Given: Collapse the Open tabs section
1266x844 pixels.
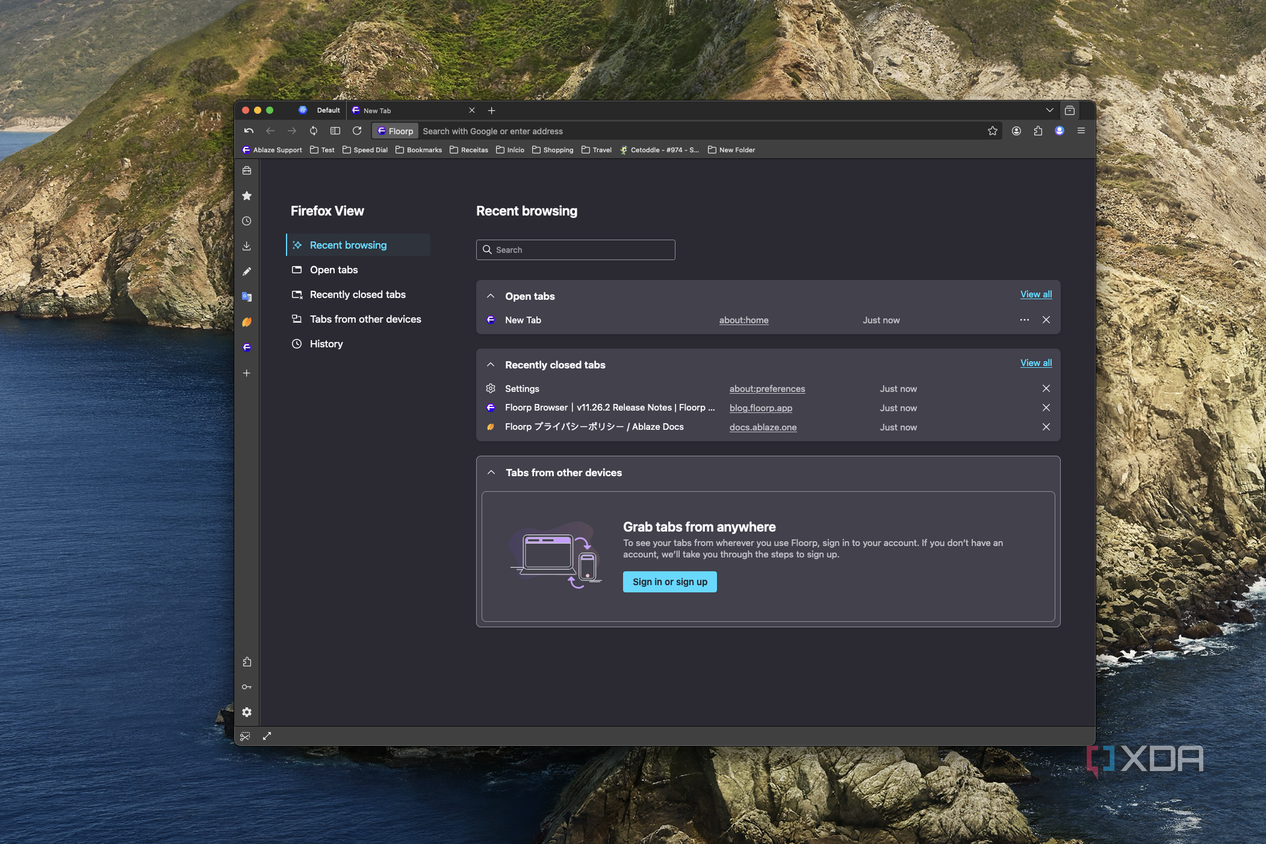Looking at the screenshot, I should point(491,296).
